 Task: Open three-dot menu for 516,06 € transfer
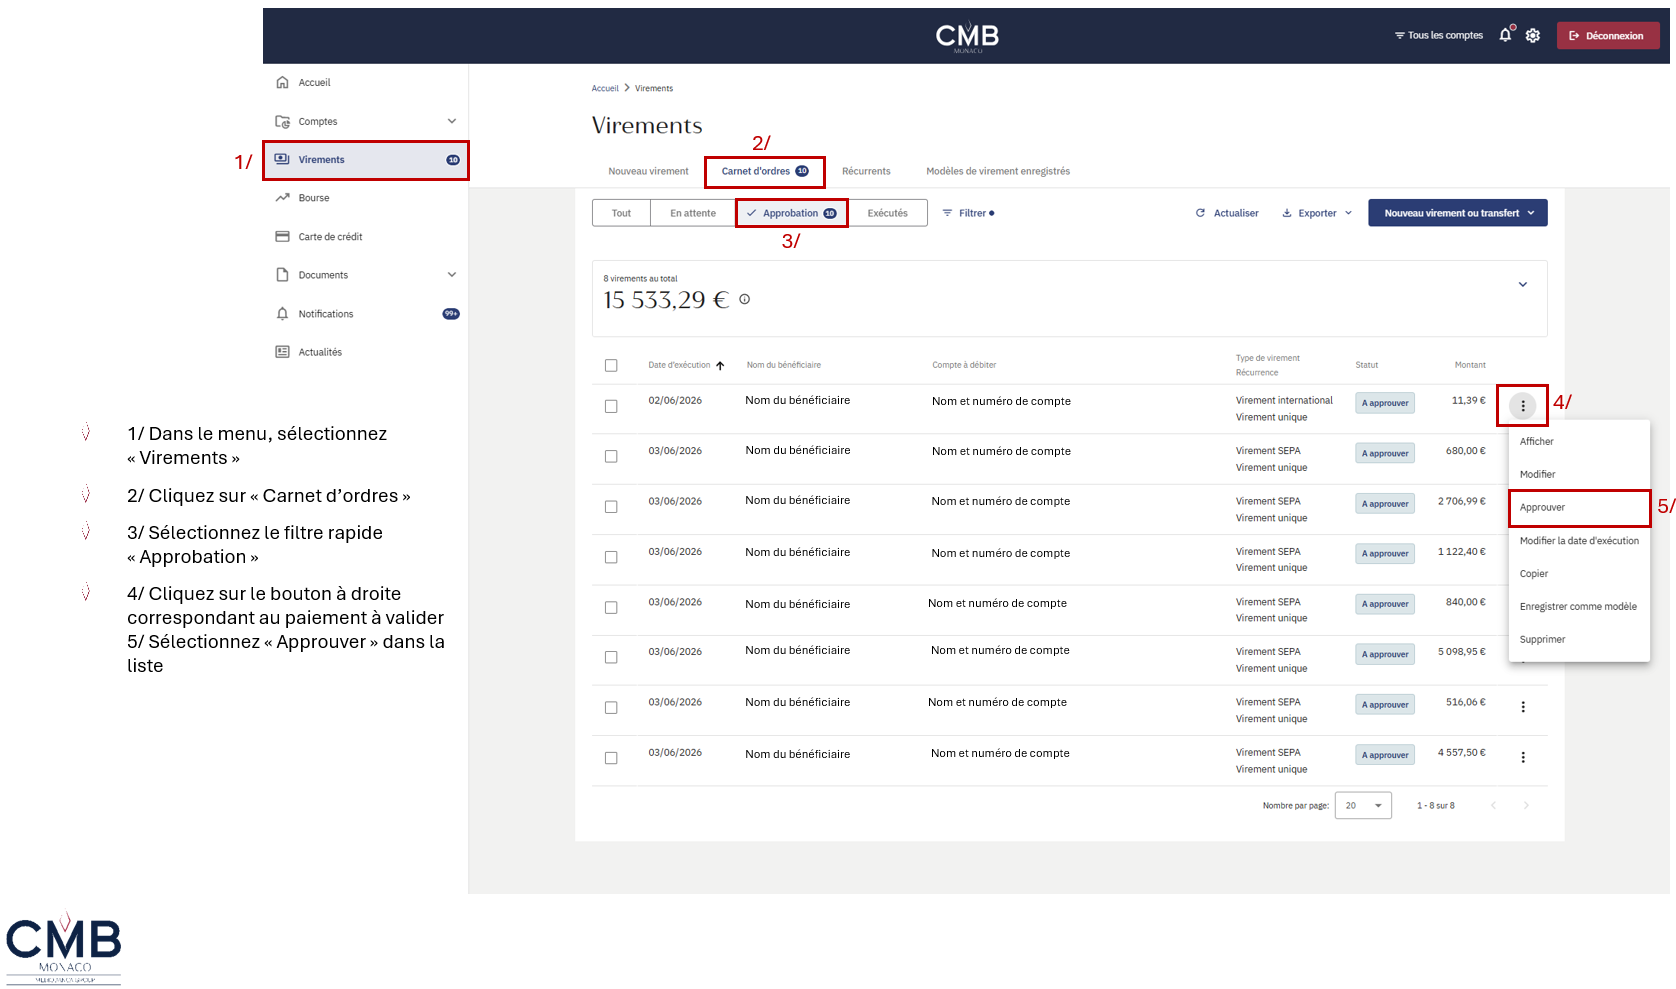pos(1523,707)
